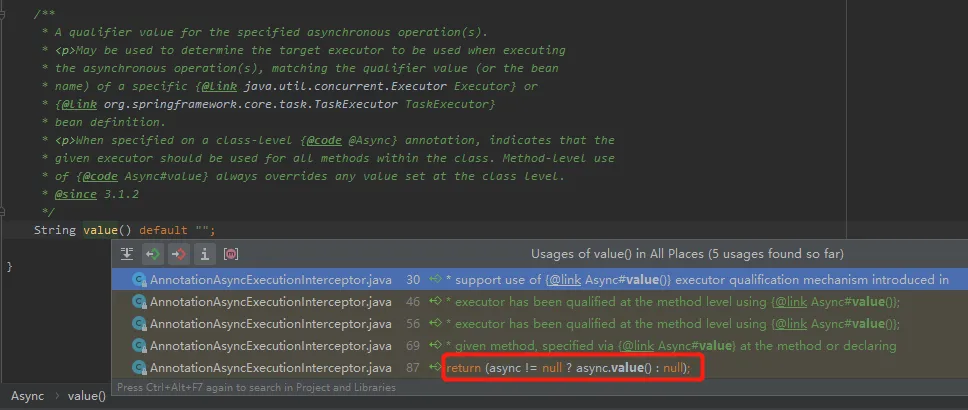Toggle the 'i' import statements filter
This screenshot has height=410, width=968.
coord(204,254)
